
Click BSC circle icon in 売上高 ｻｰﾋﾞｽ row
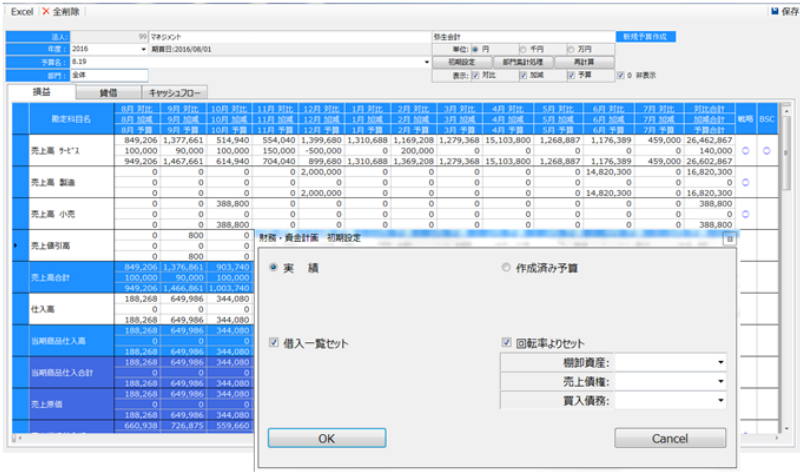pyautogui.click(x=767, y=151)
